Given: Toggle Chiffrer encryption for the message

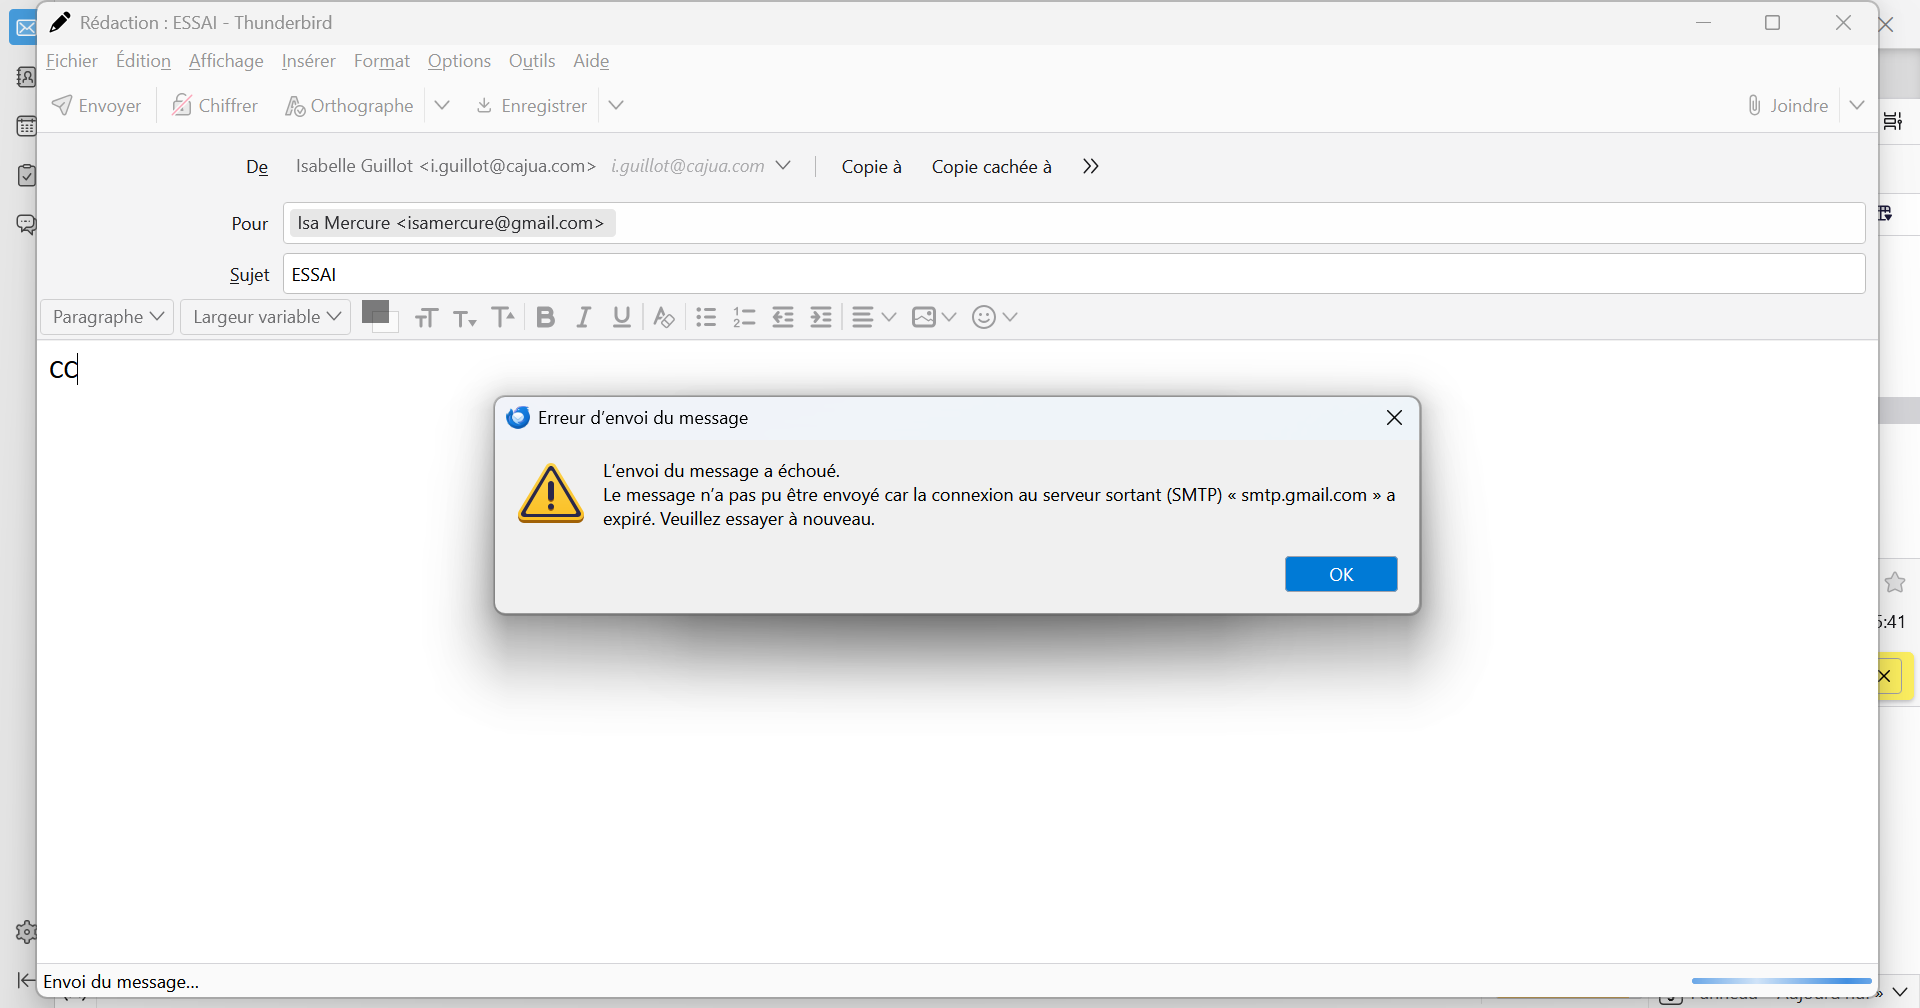Looking at the screenshot, I should click(x=214, y=105).
